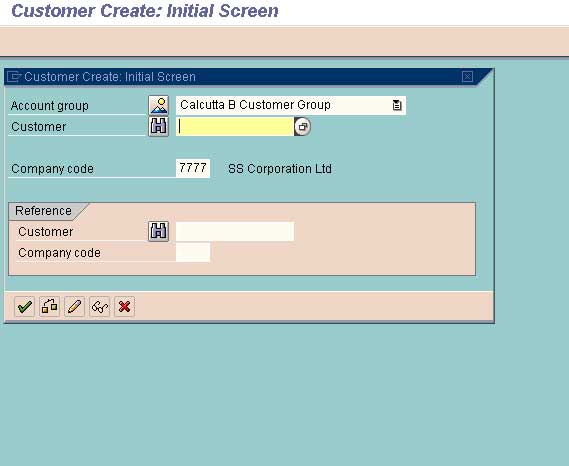Click the Account group picture icon button
Image resolution: width=569 pixels, height=466 pixels.
(159, 105)
